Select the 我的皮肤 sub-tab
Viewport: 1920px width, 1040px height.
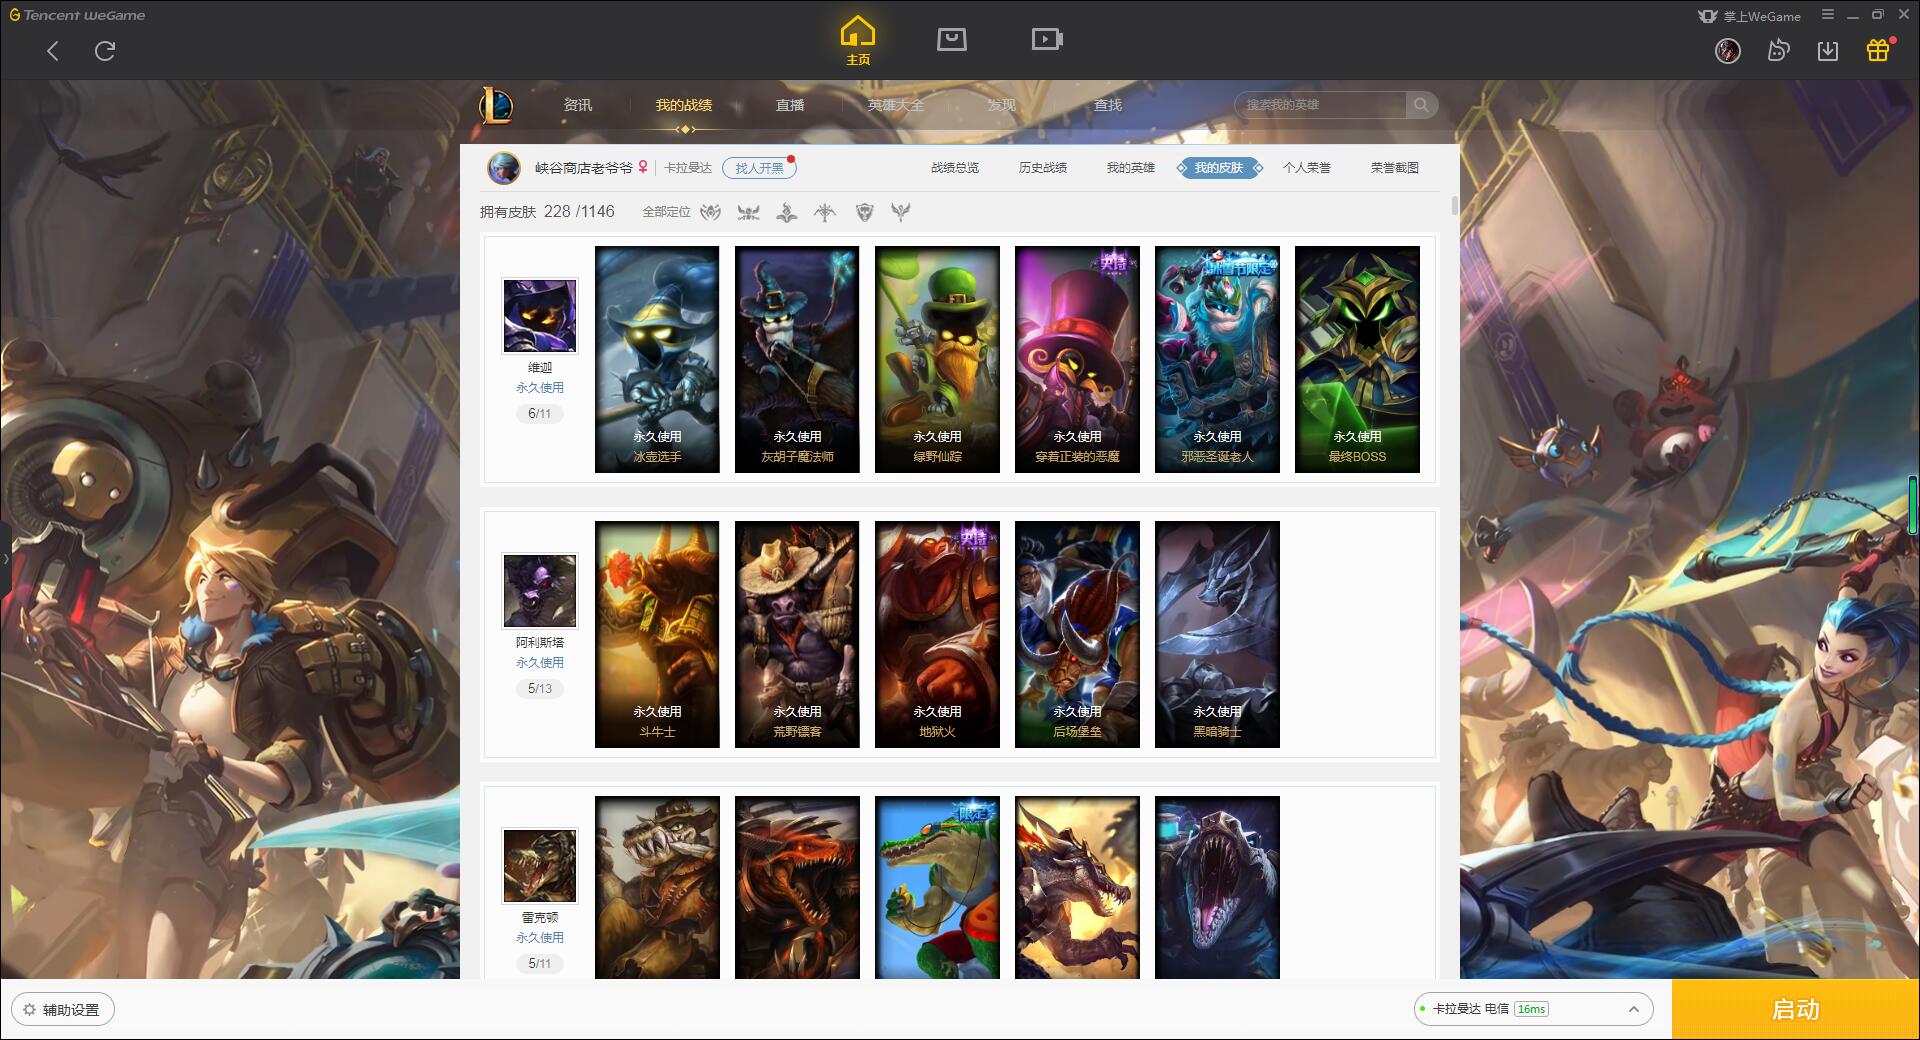(x=1219, y=168)
